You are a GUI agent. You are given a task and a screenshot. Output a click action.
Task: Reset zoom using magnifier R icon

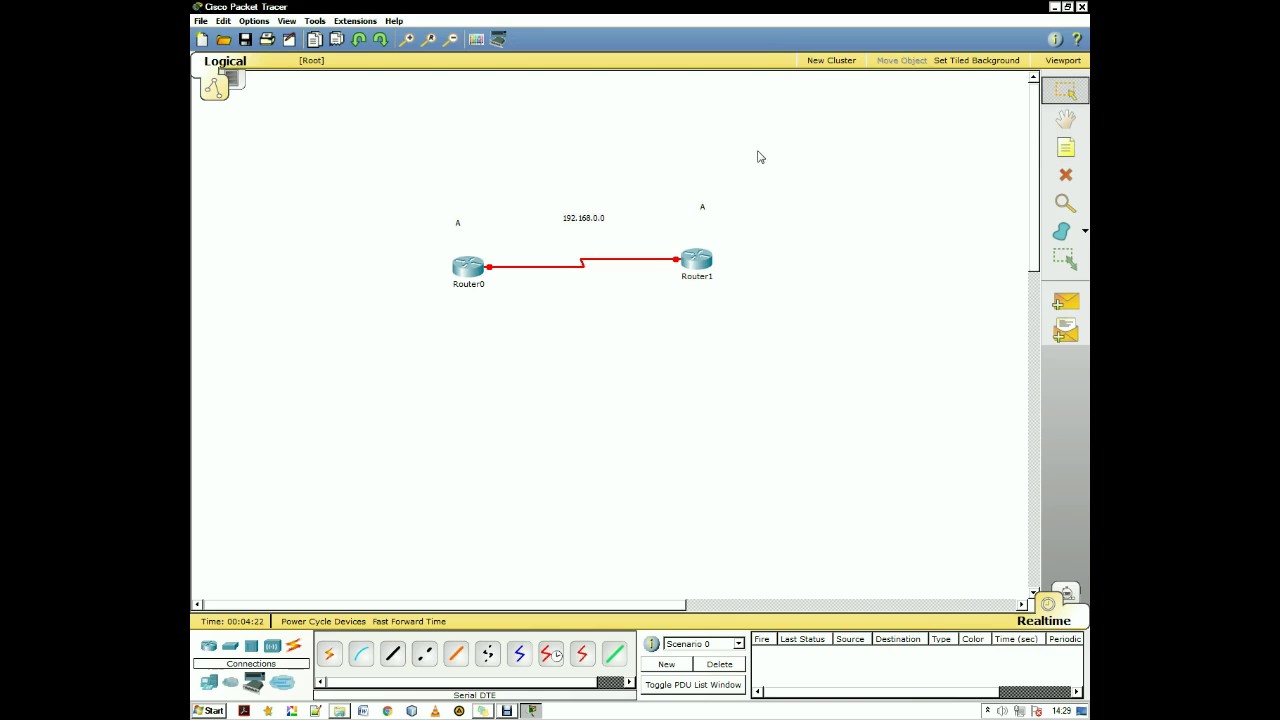pos(428,39)
